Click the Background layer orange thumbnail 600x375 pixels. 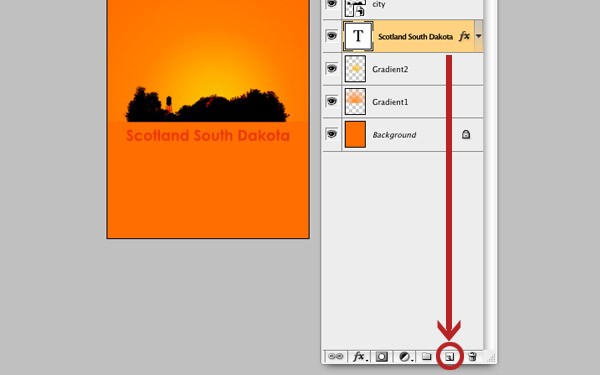355,134
